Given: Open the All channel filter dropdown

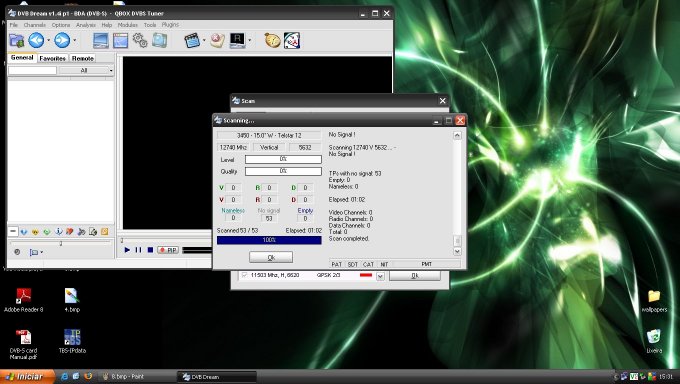Looking at the screenshot, I should 86,70.
